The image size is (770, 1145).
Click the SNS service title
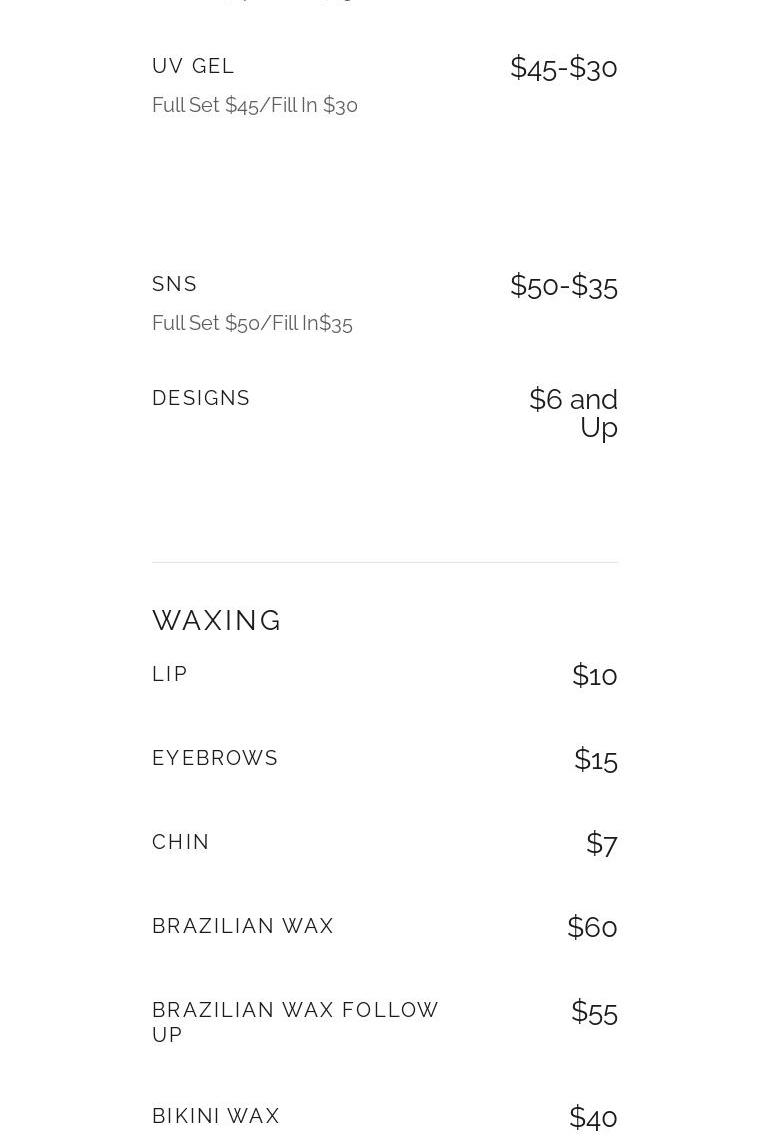pyautogui.click(x=175, y=284)
